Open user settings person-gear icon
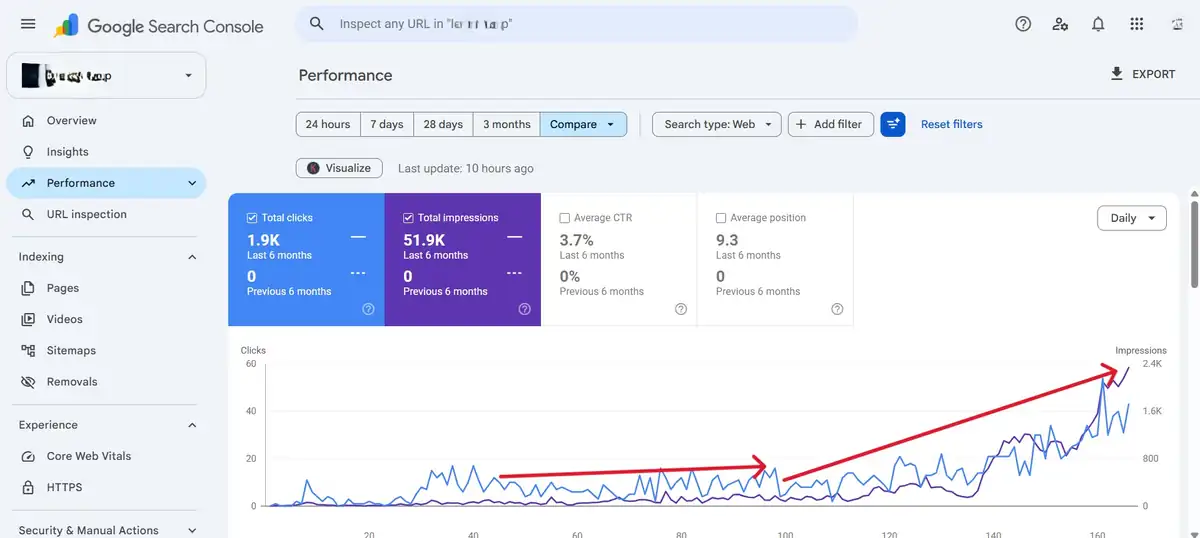Screen dimensions: 1200x538 point(1061,24)
